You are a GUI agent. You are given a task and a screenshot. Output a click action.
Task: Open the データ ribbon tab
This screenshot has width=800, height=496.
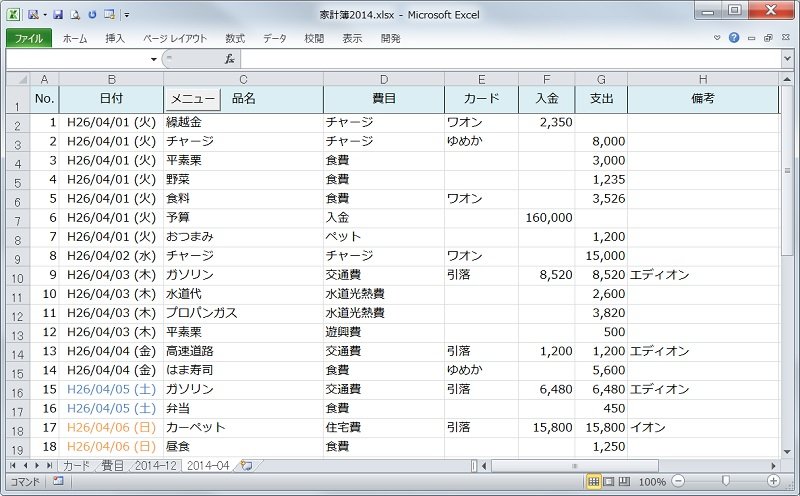click(x=275, y=38)
